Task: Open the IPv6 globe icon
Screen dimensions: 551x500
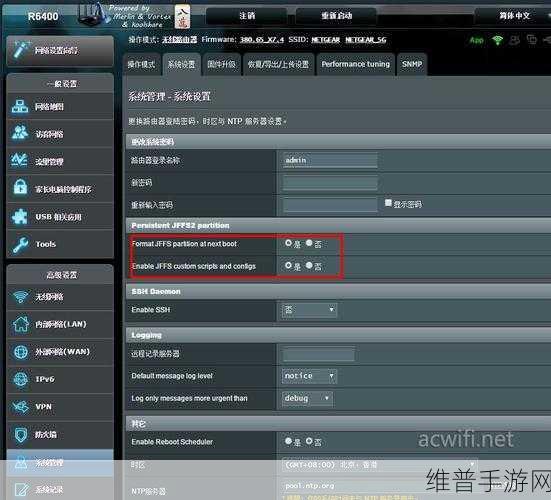Action: 20,379
